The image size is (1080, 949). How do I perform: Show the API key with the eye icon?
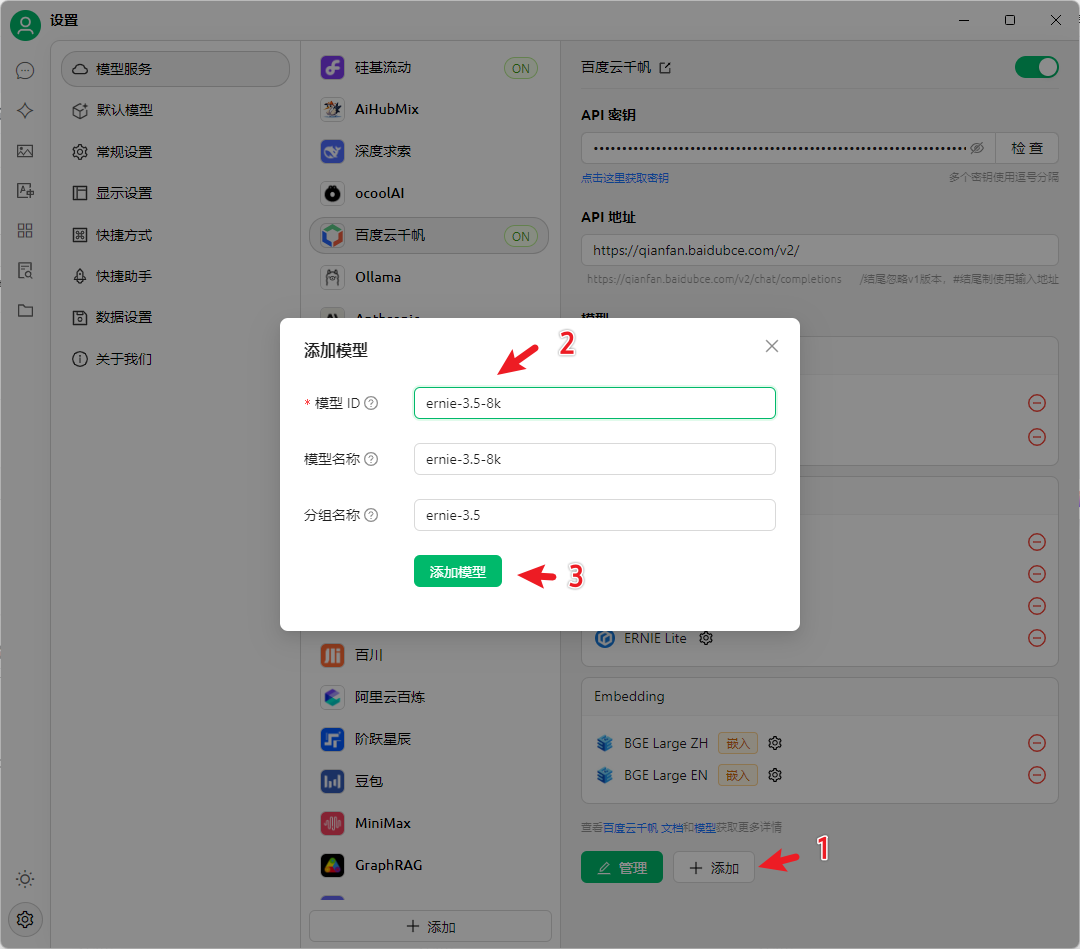[977, 148]
